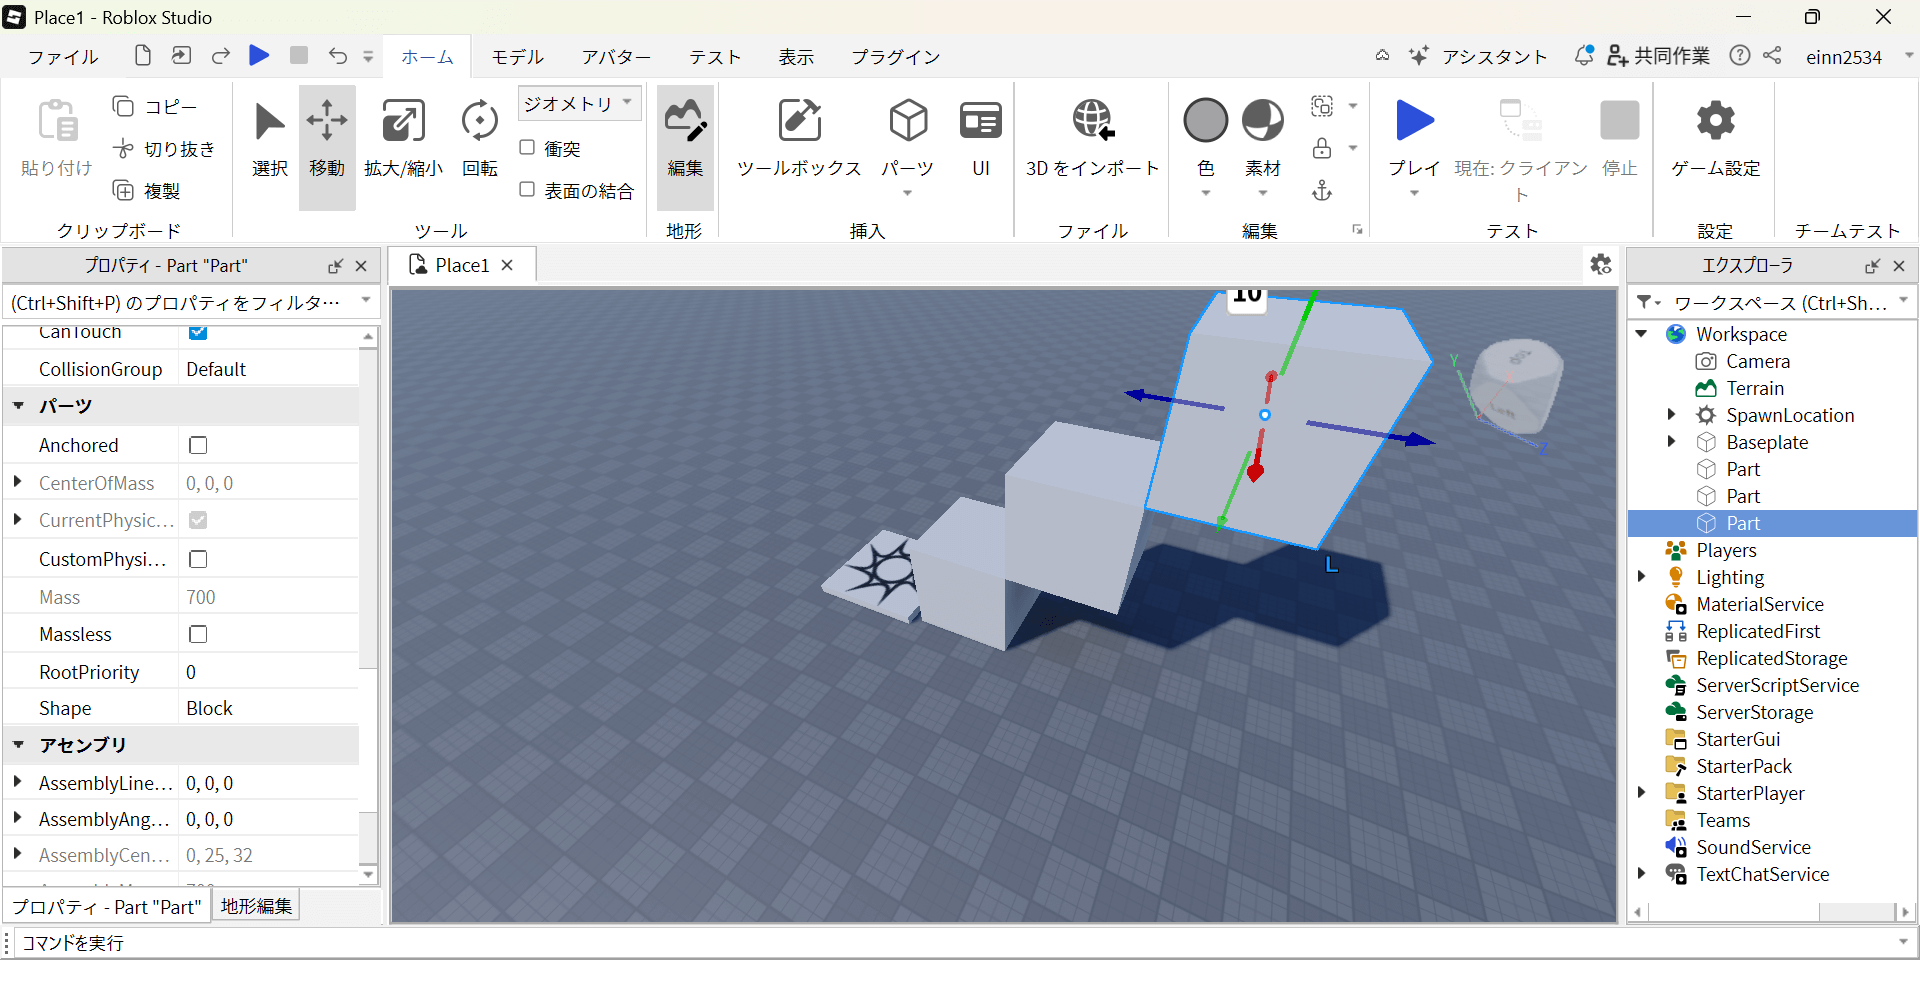Image resolution: width=1920 pixels, height=1008 pixels.
Task: Enable the Massless checkbox
Action: [198, 634]
